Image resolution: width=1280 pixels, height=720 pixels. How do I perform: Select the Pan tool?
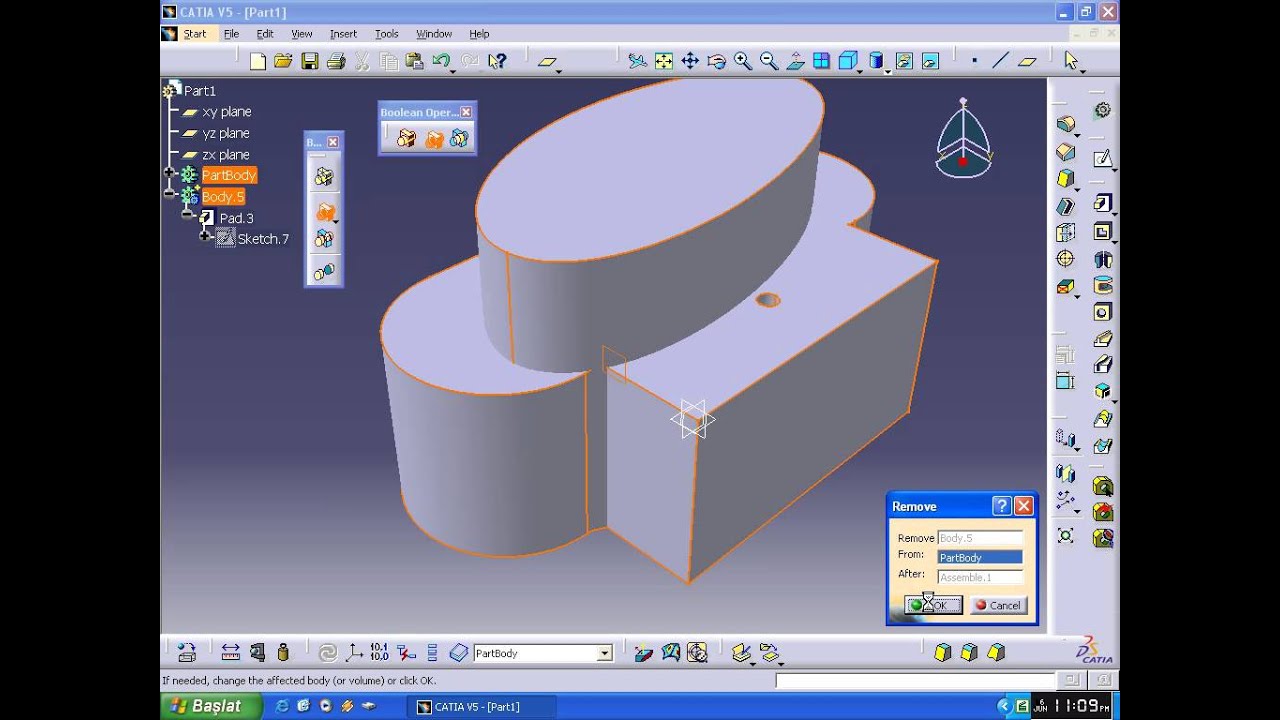pos(690,61)
